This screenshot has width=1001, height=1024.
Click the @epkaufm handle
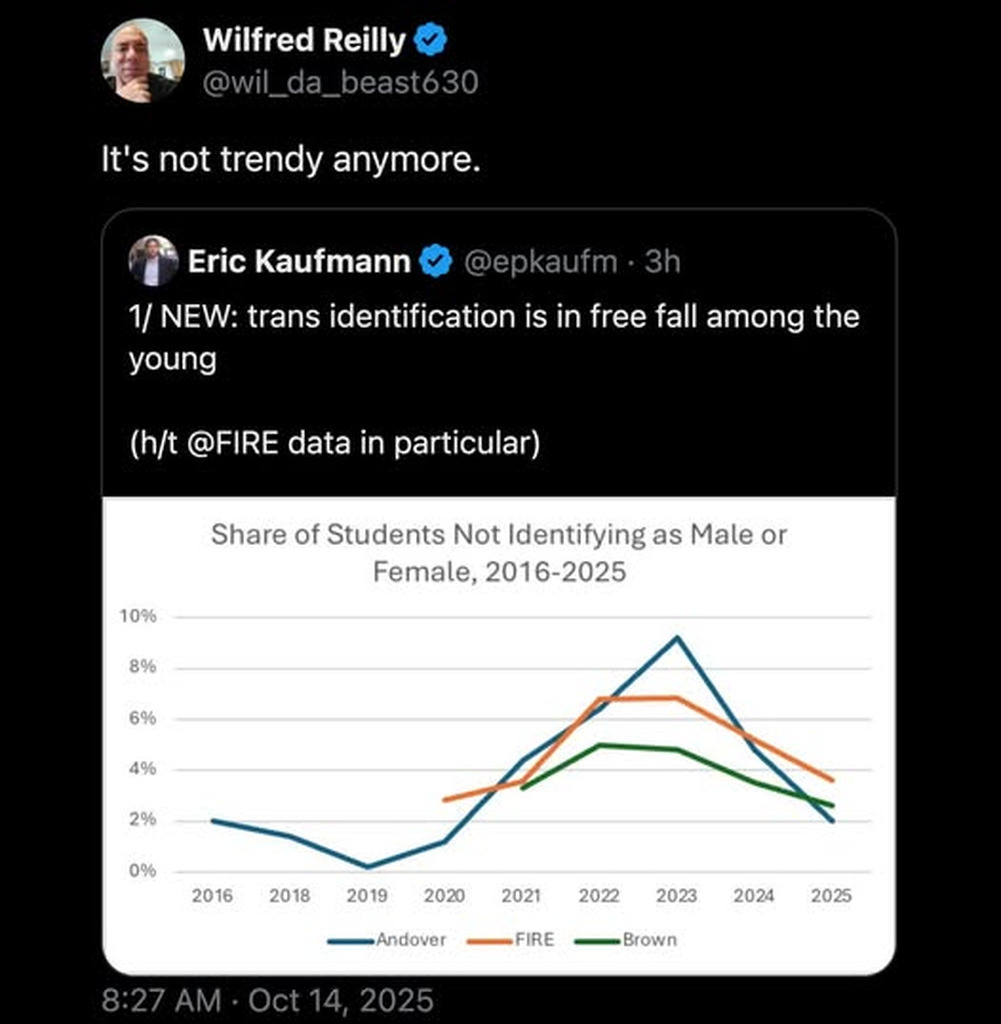coord(542,262)
